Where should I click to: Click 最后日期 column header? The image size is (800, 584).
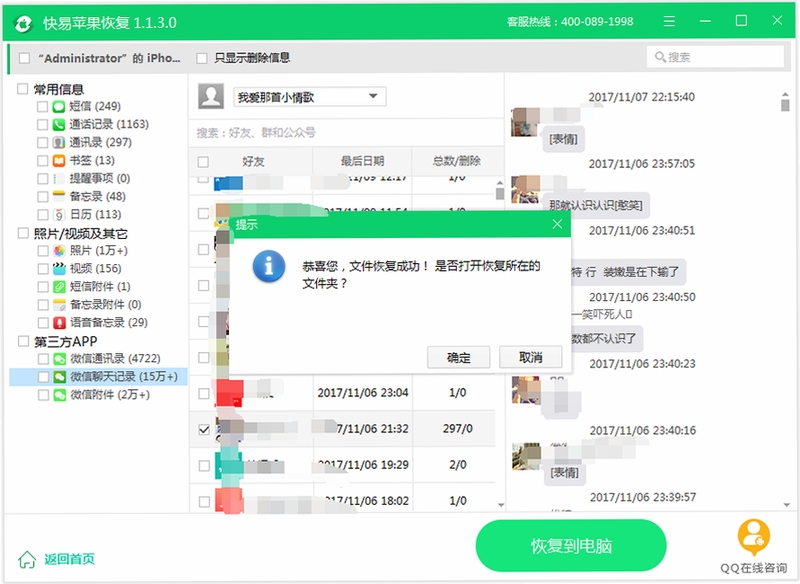tap(362, 161)
